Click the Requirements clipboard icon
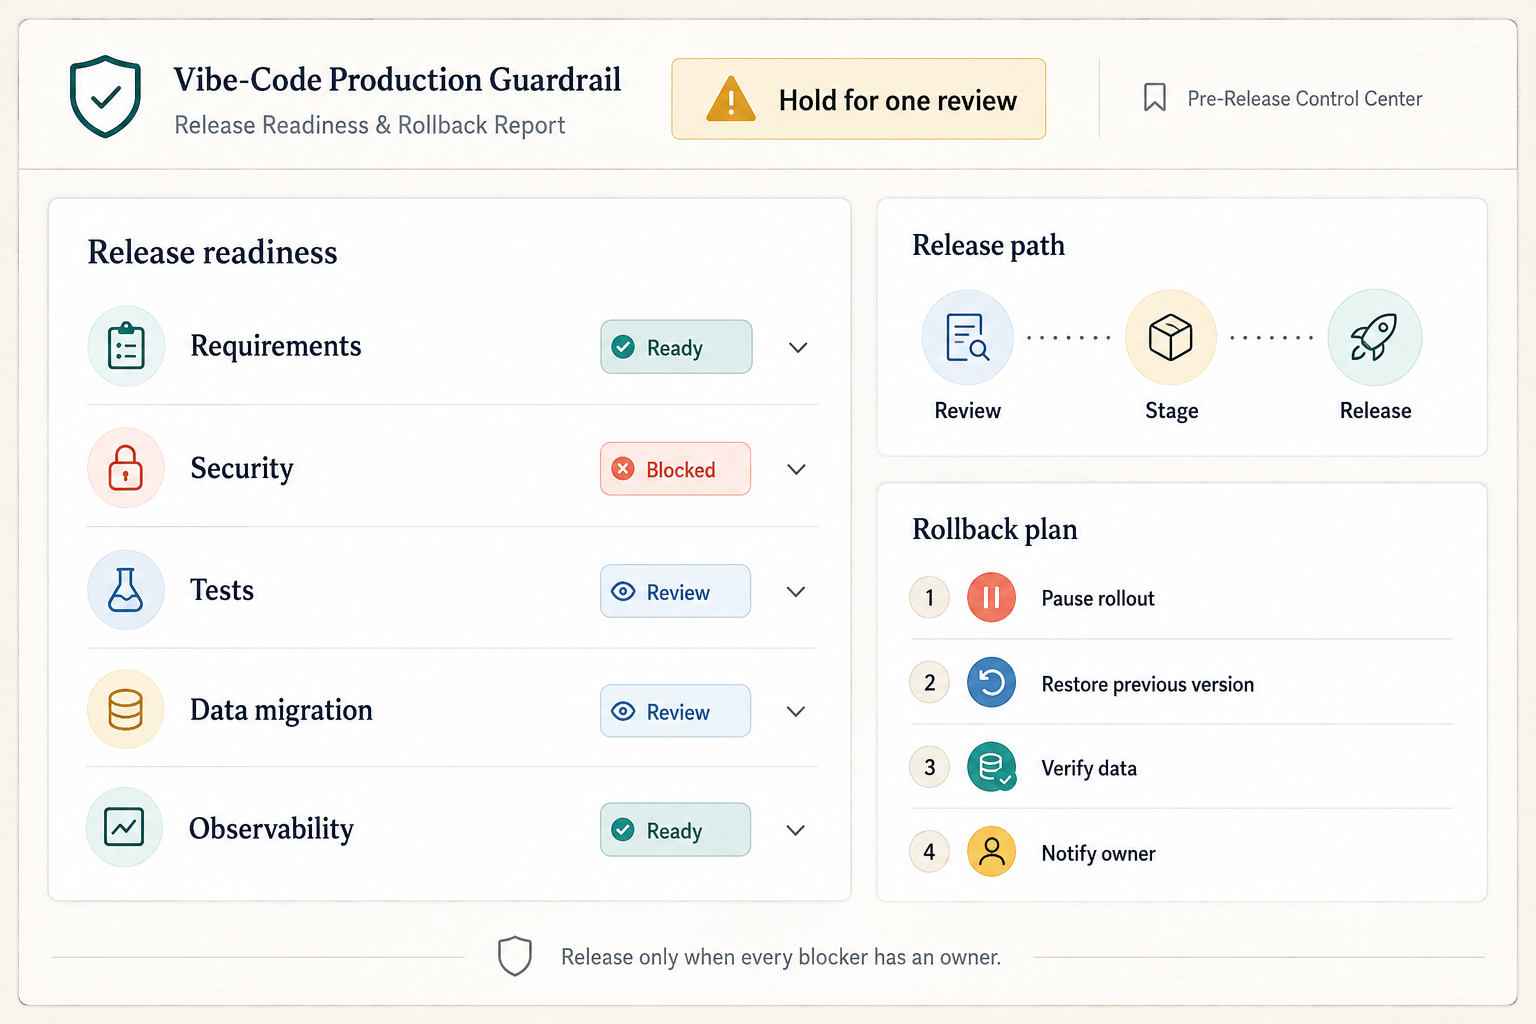 126,346
